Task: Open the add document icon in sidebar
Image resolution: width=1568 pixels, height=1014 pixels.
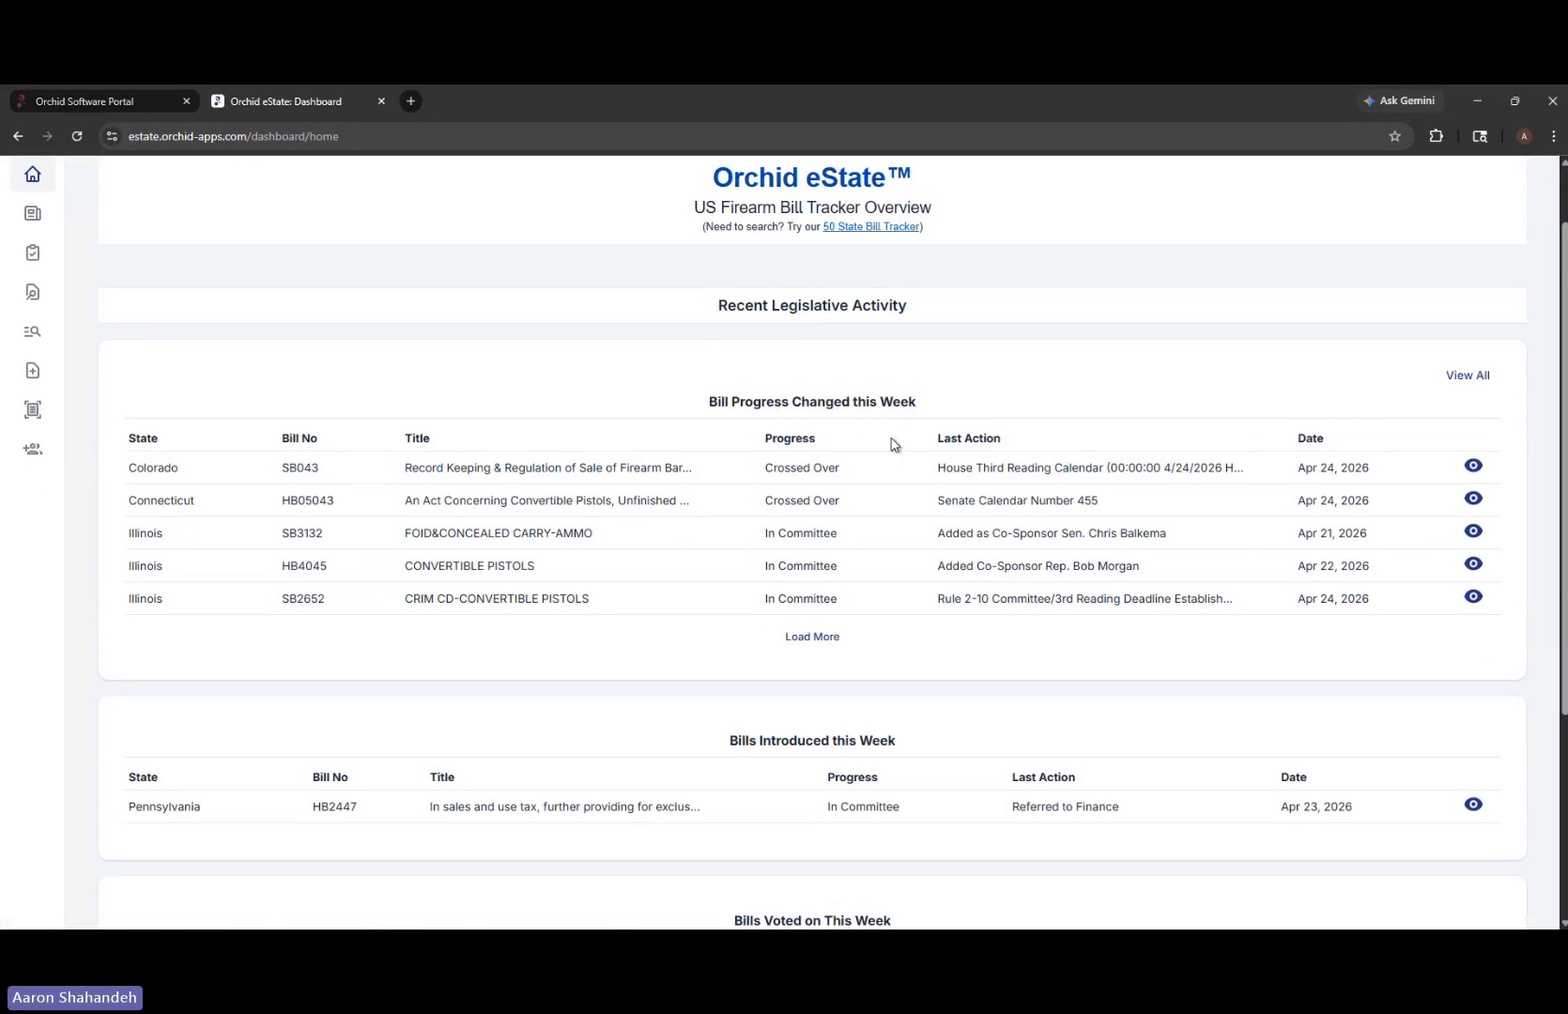Action: point(32,370)
